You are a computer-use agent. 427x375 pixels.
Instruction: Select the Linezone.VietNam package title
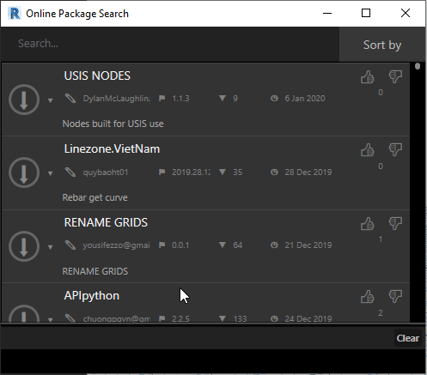click(112, 149)
